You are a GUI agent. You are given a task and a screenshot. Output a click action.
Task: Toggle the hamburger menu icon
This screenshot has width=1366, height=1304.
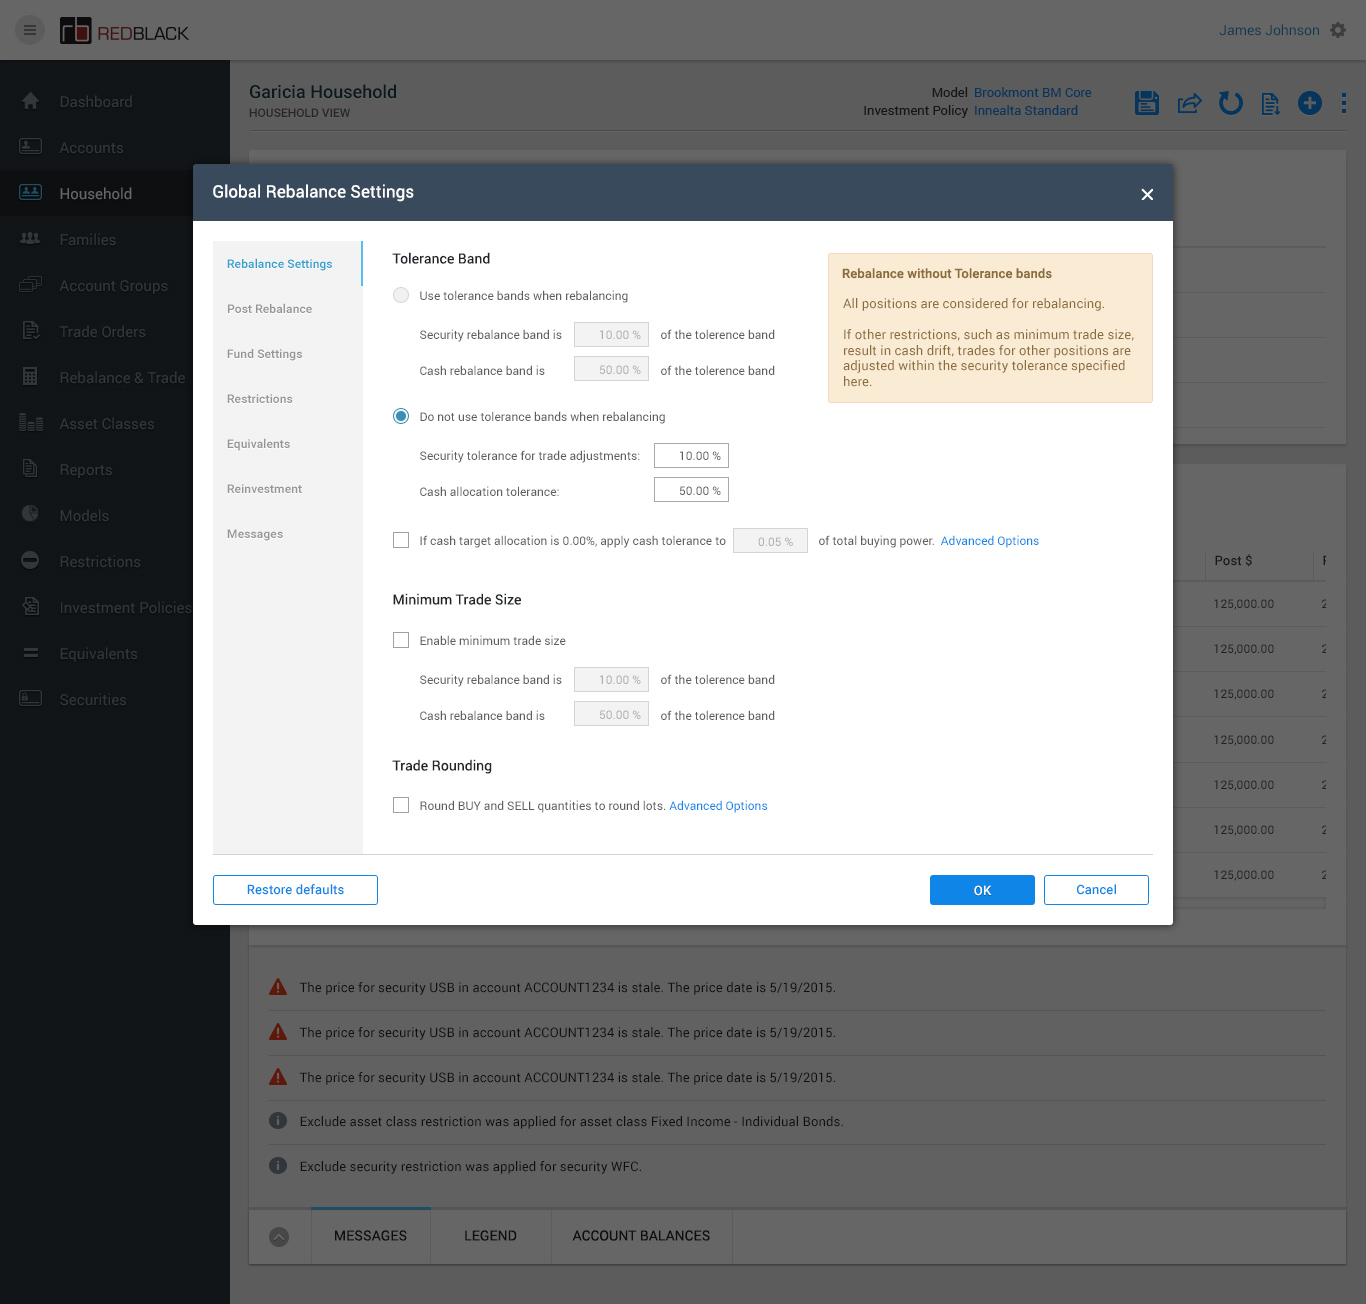click(30, 30)
